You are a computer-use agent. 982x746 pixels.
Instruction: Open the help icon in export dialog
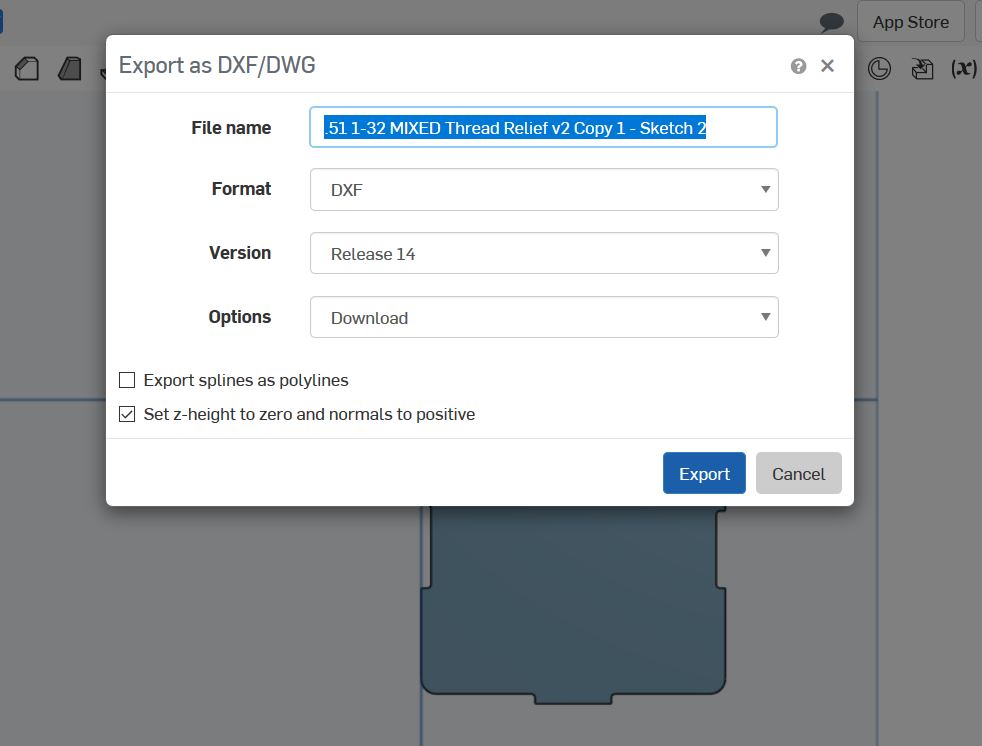coord(798,66)
